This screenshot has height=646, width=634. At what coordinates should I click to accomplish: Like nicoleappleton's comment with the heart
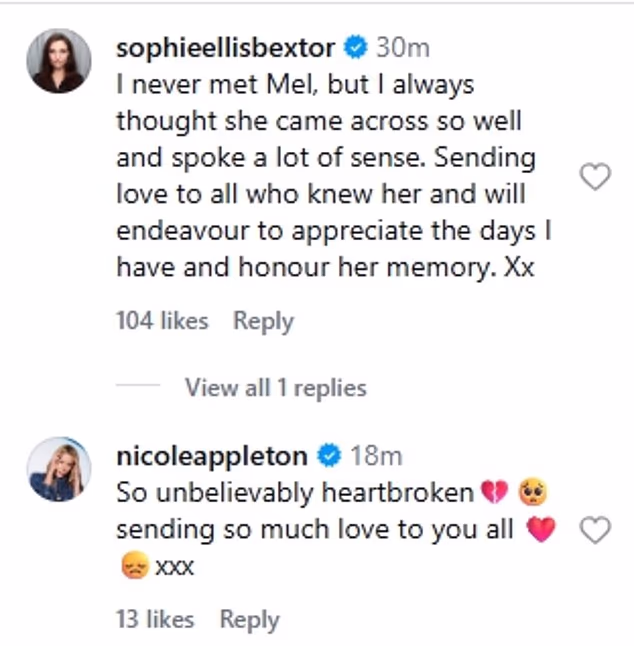595,531
